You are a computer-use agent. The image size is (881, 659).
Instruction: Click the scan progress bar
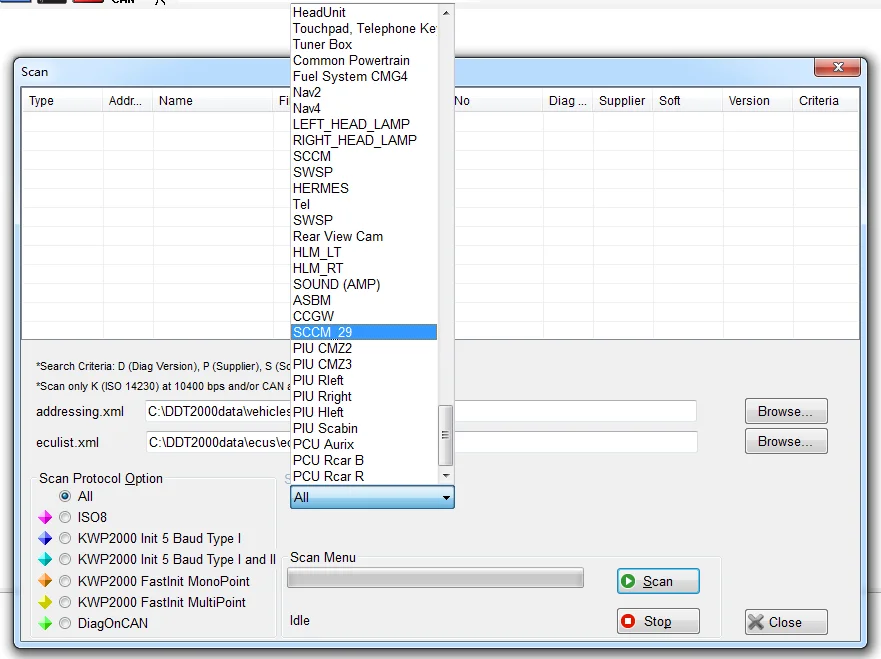(x=435, y=578)
